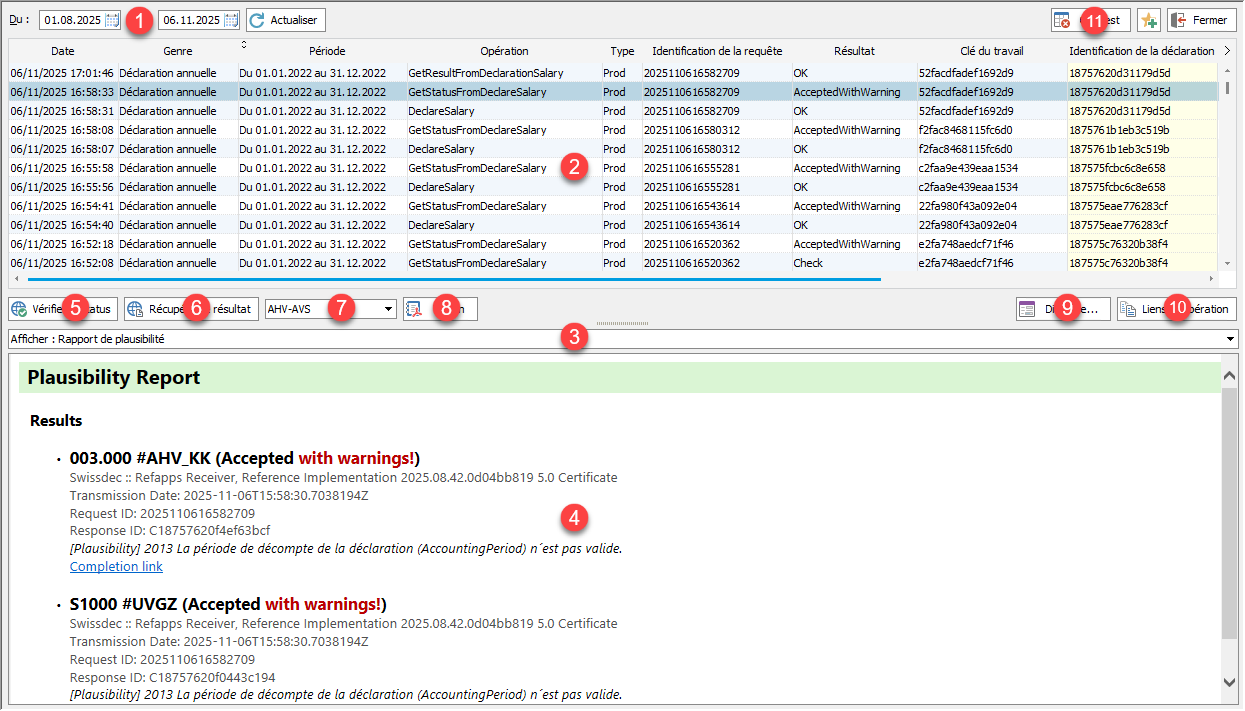The height and width of the screenshot is (711, 1245).
Task: Click the start date input field
Action: [x=72, y=20]
